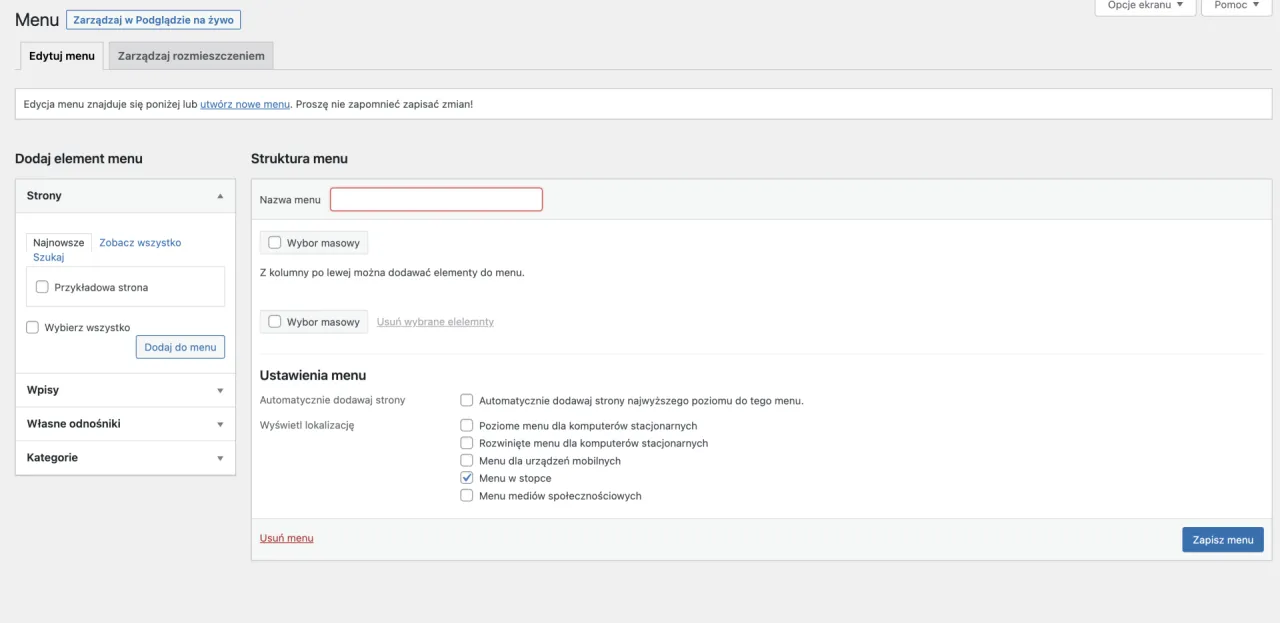
Task: Open the Pomoc dropdown
Action: click(1236, 6)
